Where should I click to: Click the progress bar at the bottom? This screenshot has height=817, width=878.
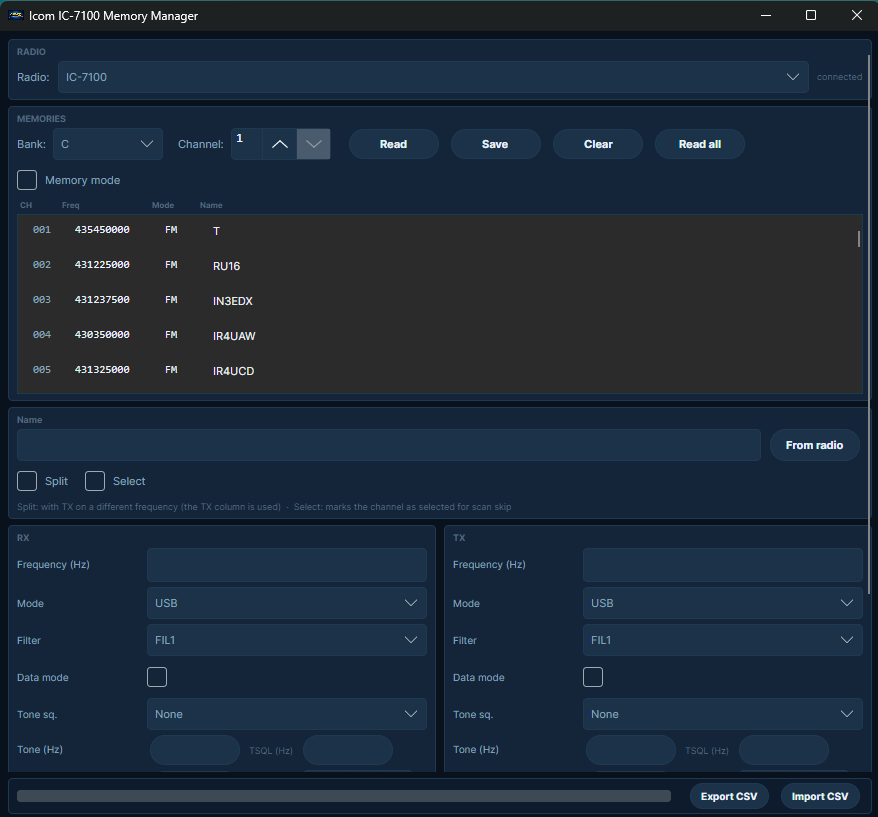(x=344, y=796)
